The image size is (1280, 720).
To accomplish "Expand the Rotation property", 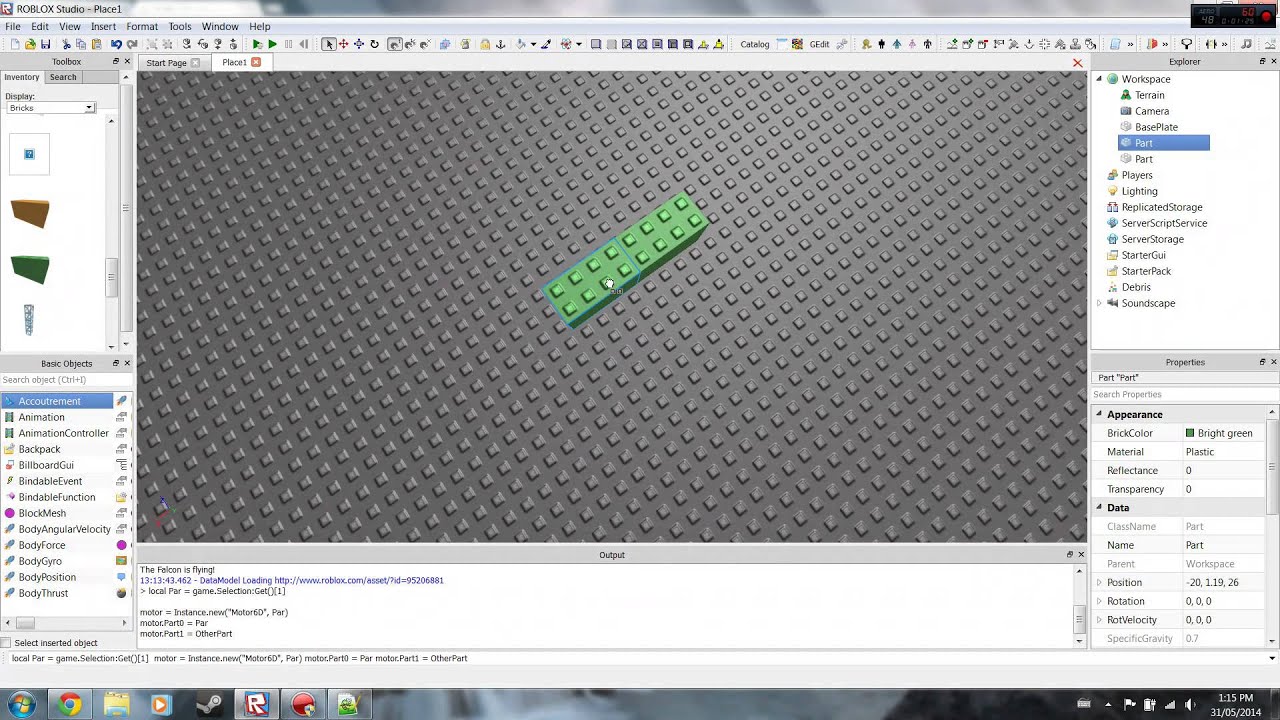I will pyautogui.click(x=1099, y=601).
